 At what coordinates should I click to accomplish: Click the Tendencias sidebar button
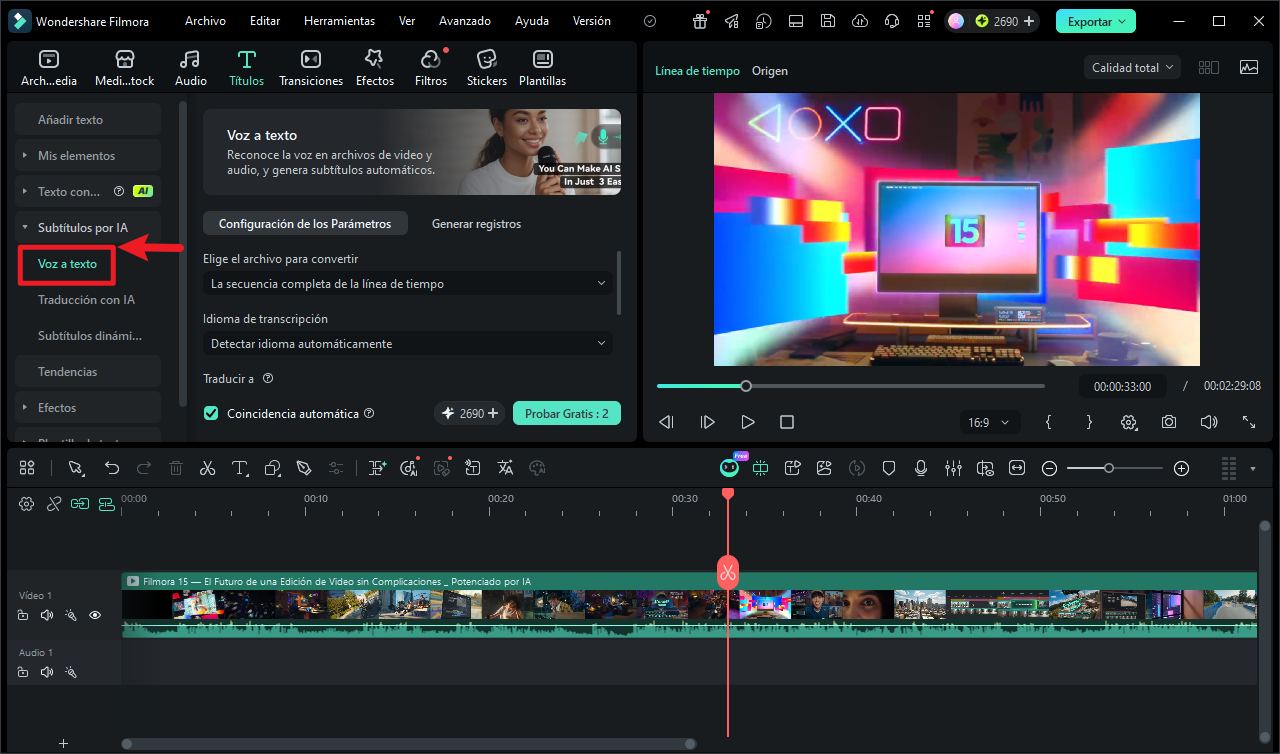88,371
